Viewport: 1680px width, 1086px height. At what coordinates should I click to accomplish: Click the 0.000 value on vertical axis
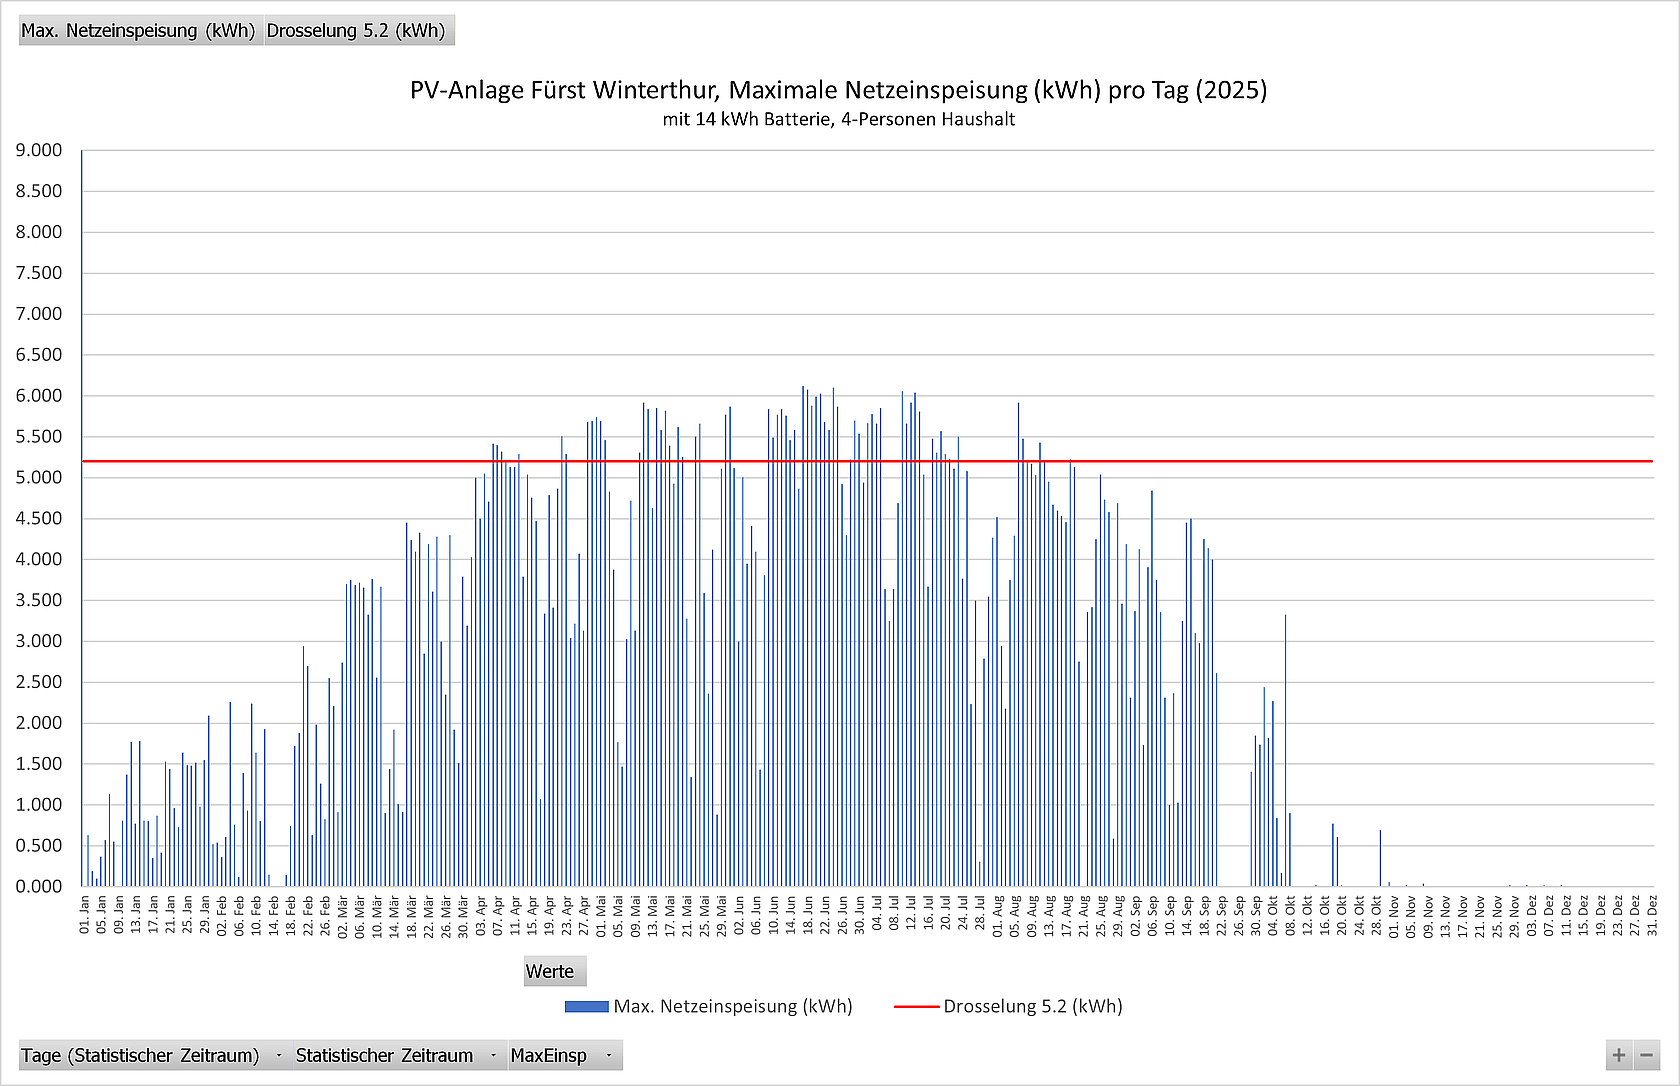39,886
